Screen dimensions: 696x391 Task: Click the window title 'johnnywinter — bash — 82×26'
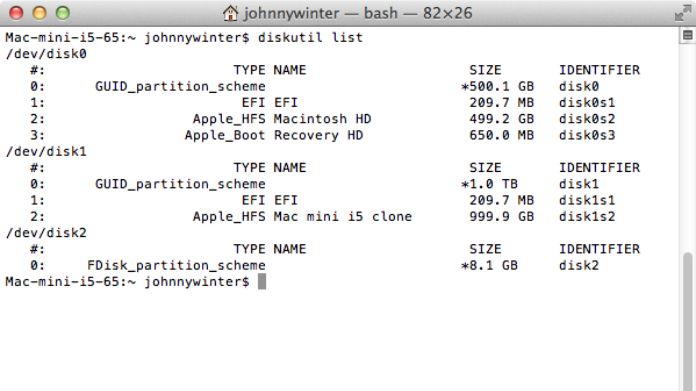pyautogui.click(x=358, y=13)
